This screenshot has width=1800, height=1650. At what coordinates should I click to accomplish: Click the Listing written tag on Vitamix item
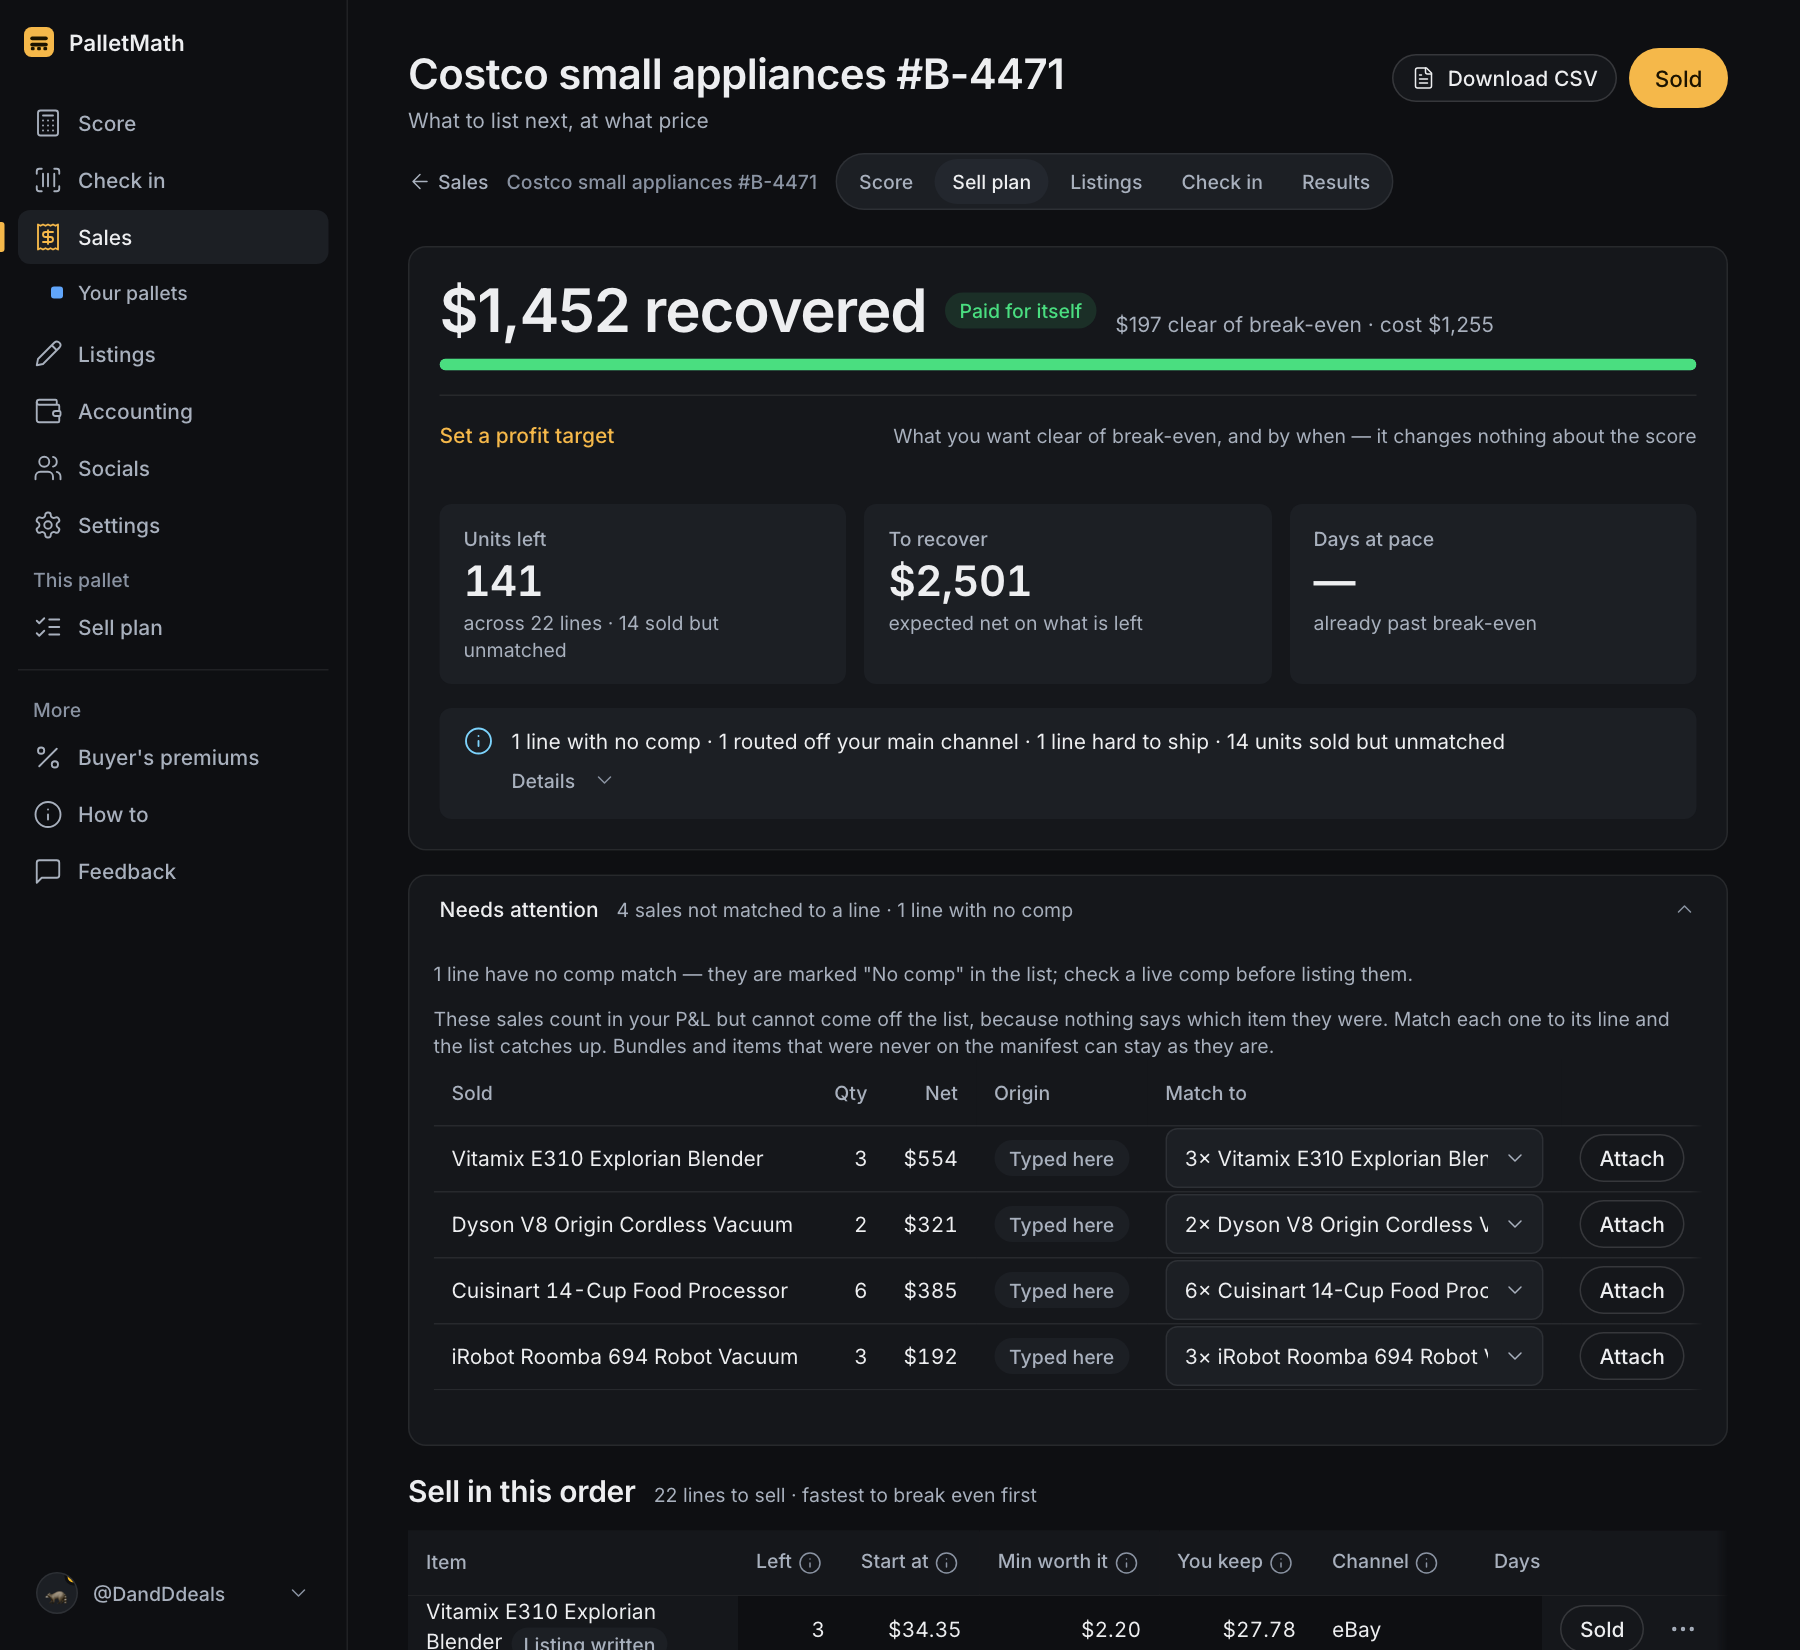coord(589,1641)
